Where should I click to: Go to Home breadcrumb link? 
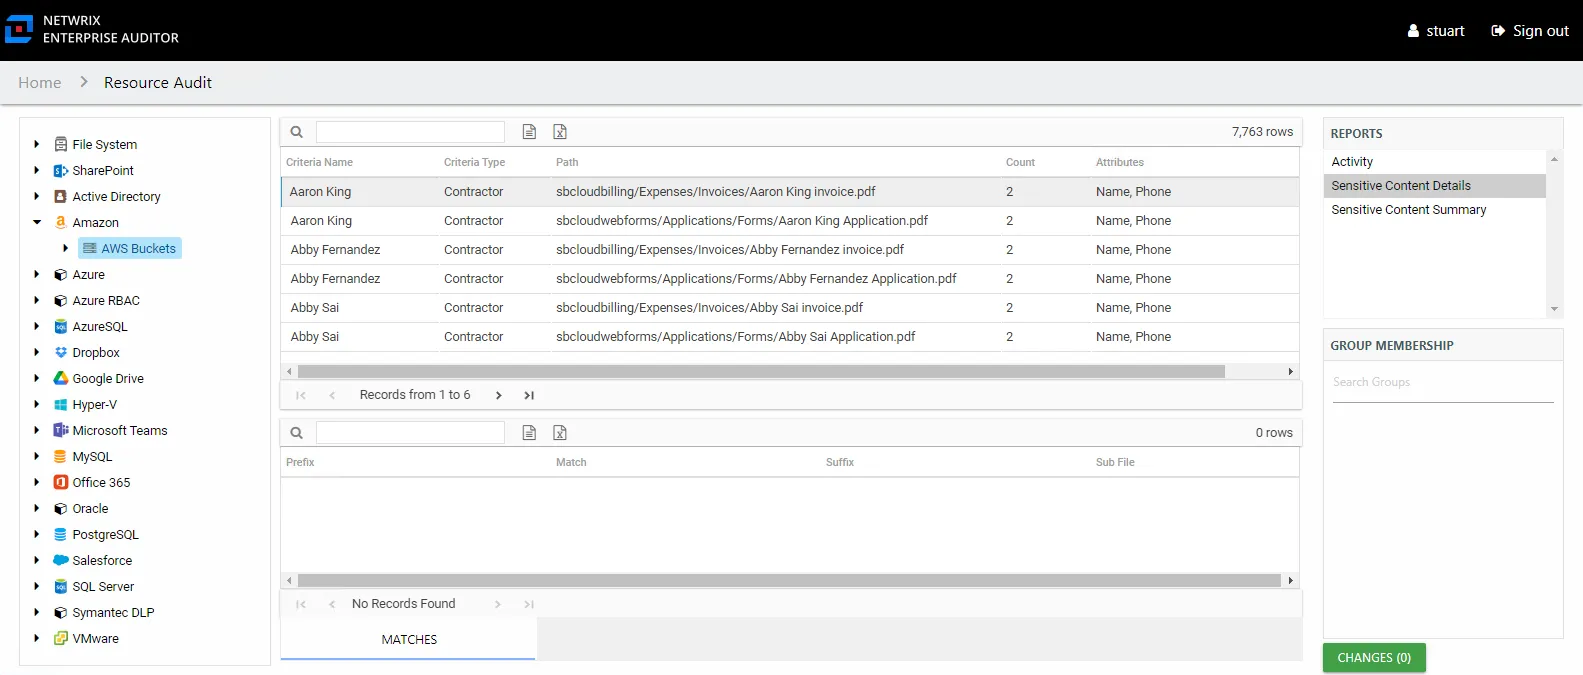click(x=40, y=83)
